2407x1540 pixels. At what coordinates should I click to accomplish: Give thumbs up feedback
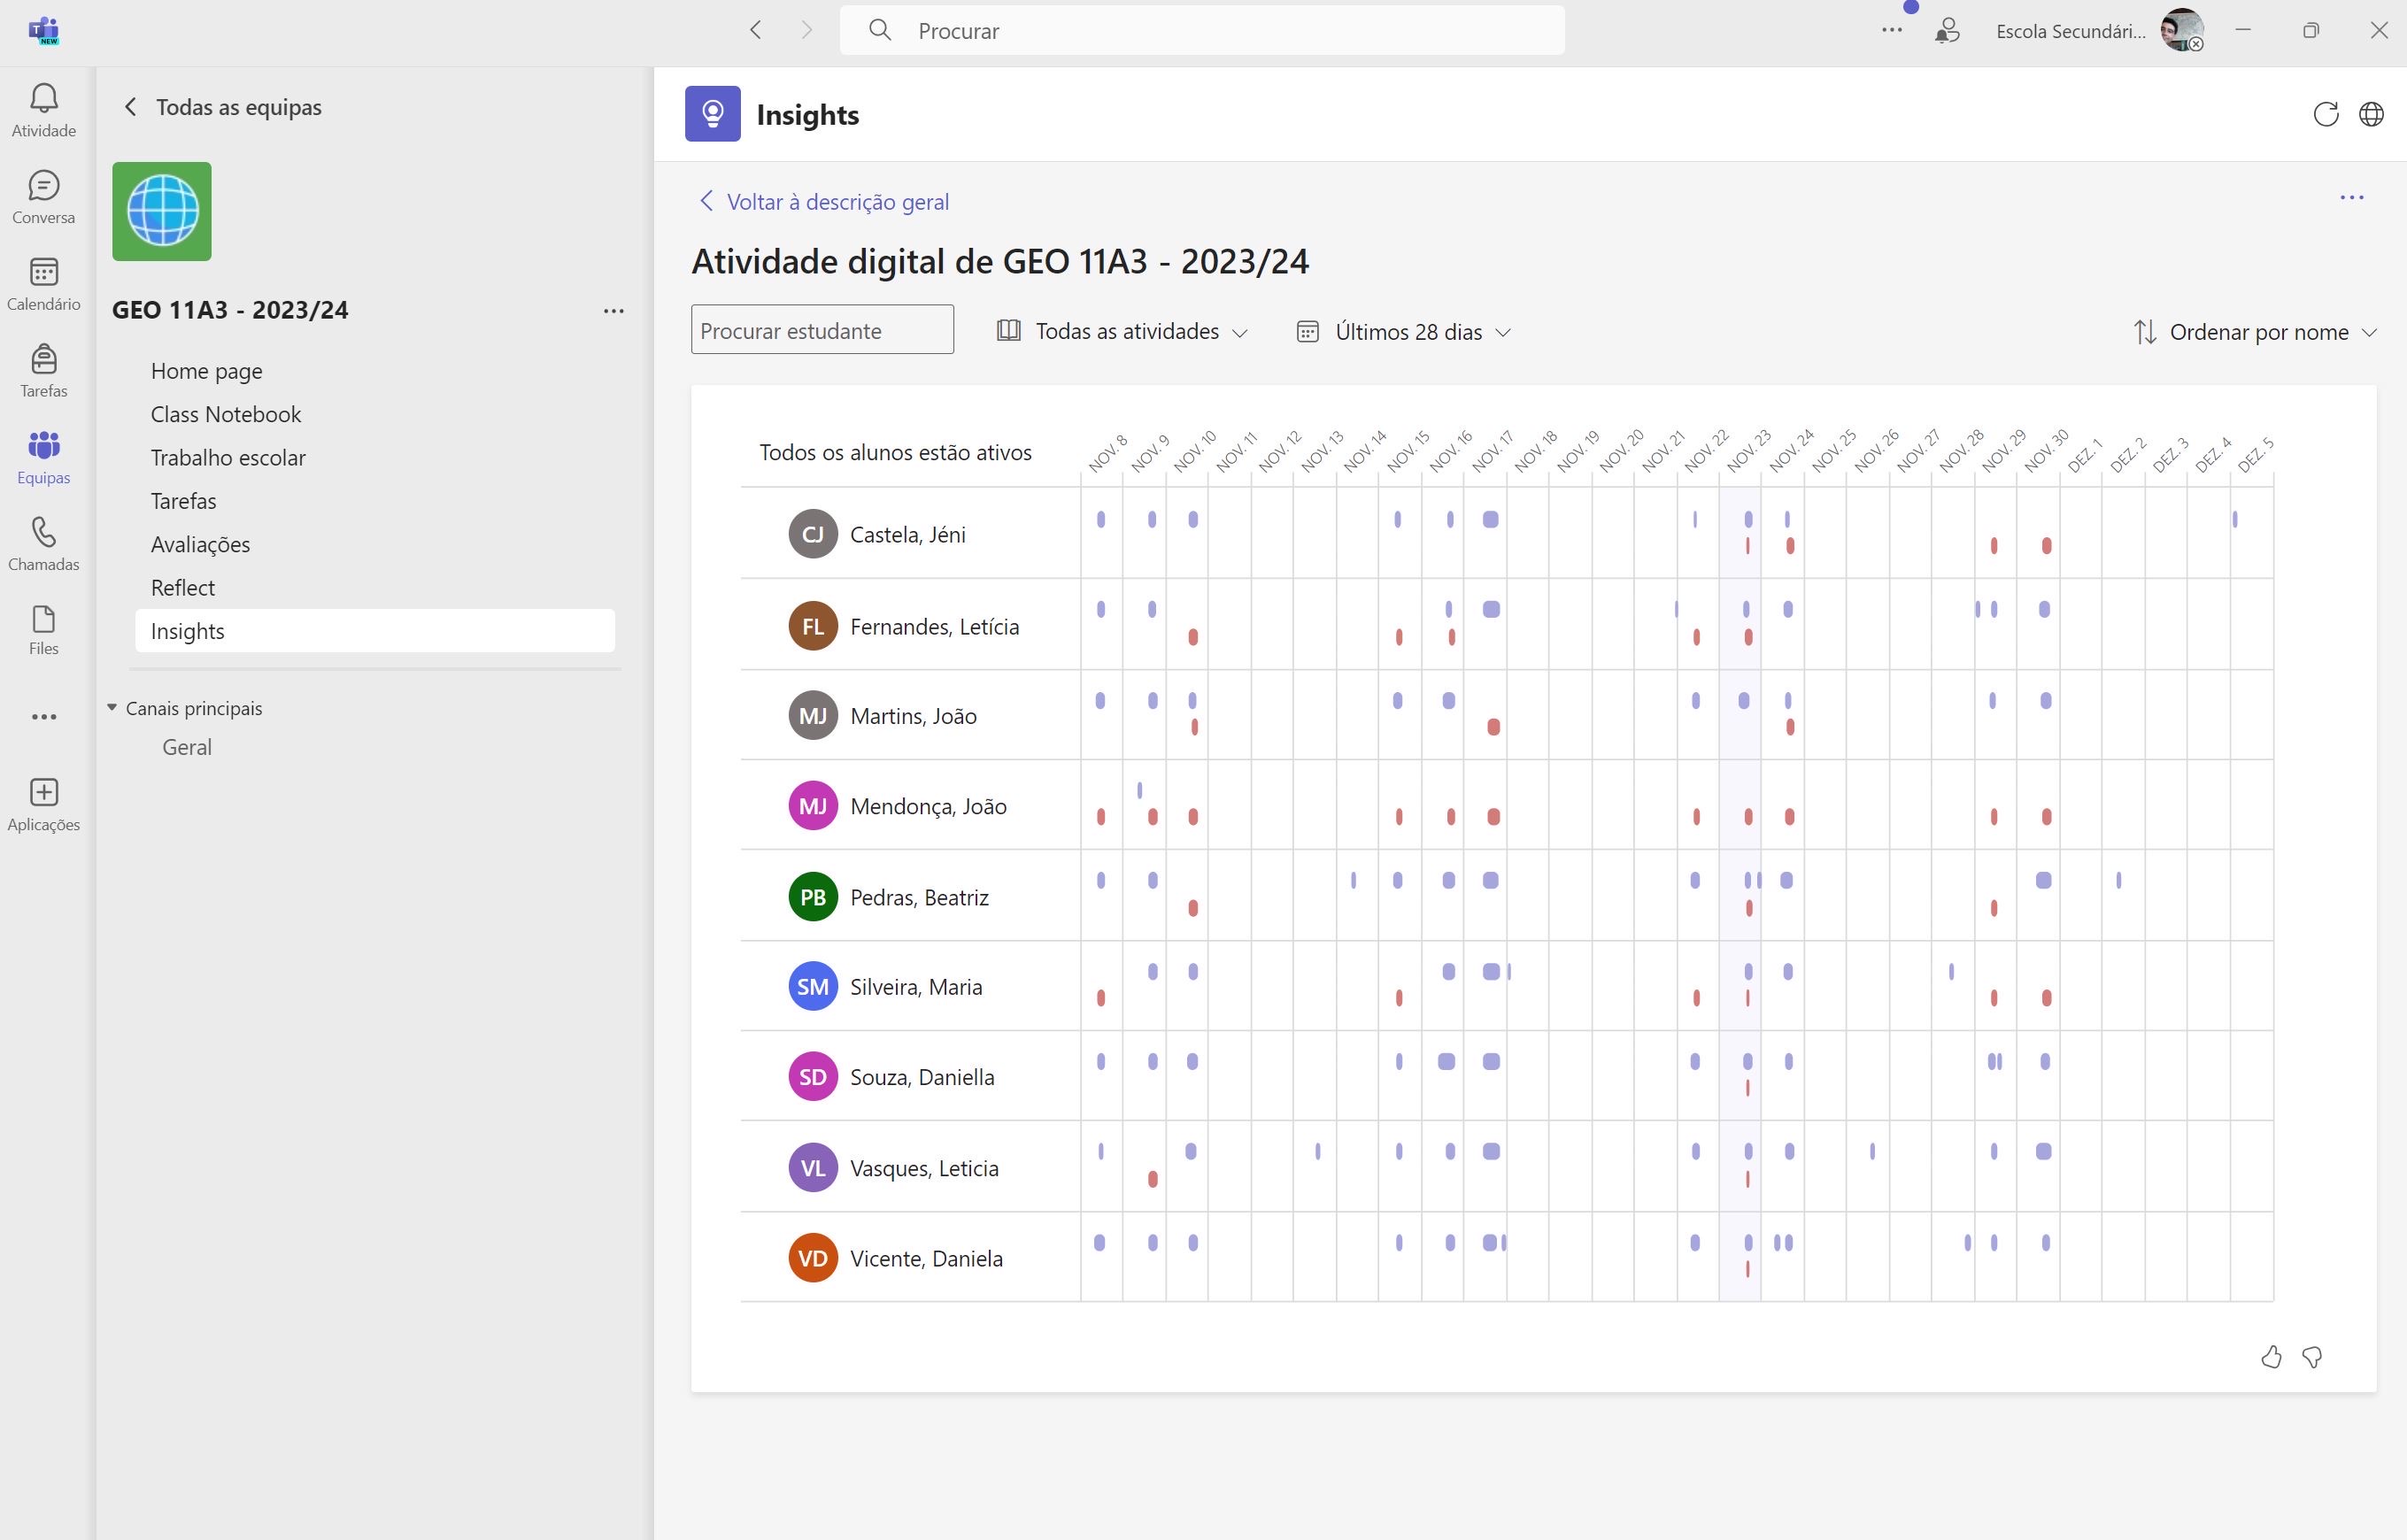2271,1357
